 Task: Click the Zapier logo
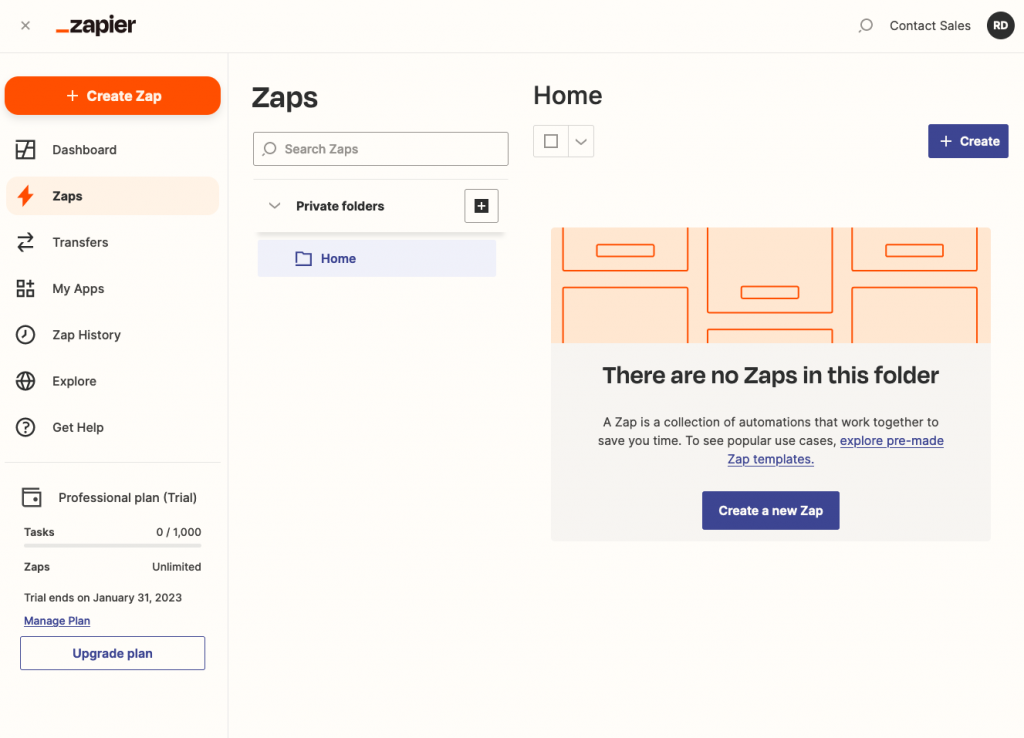point(95,25)
